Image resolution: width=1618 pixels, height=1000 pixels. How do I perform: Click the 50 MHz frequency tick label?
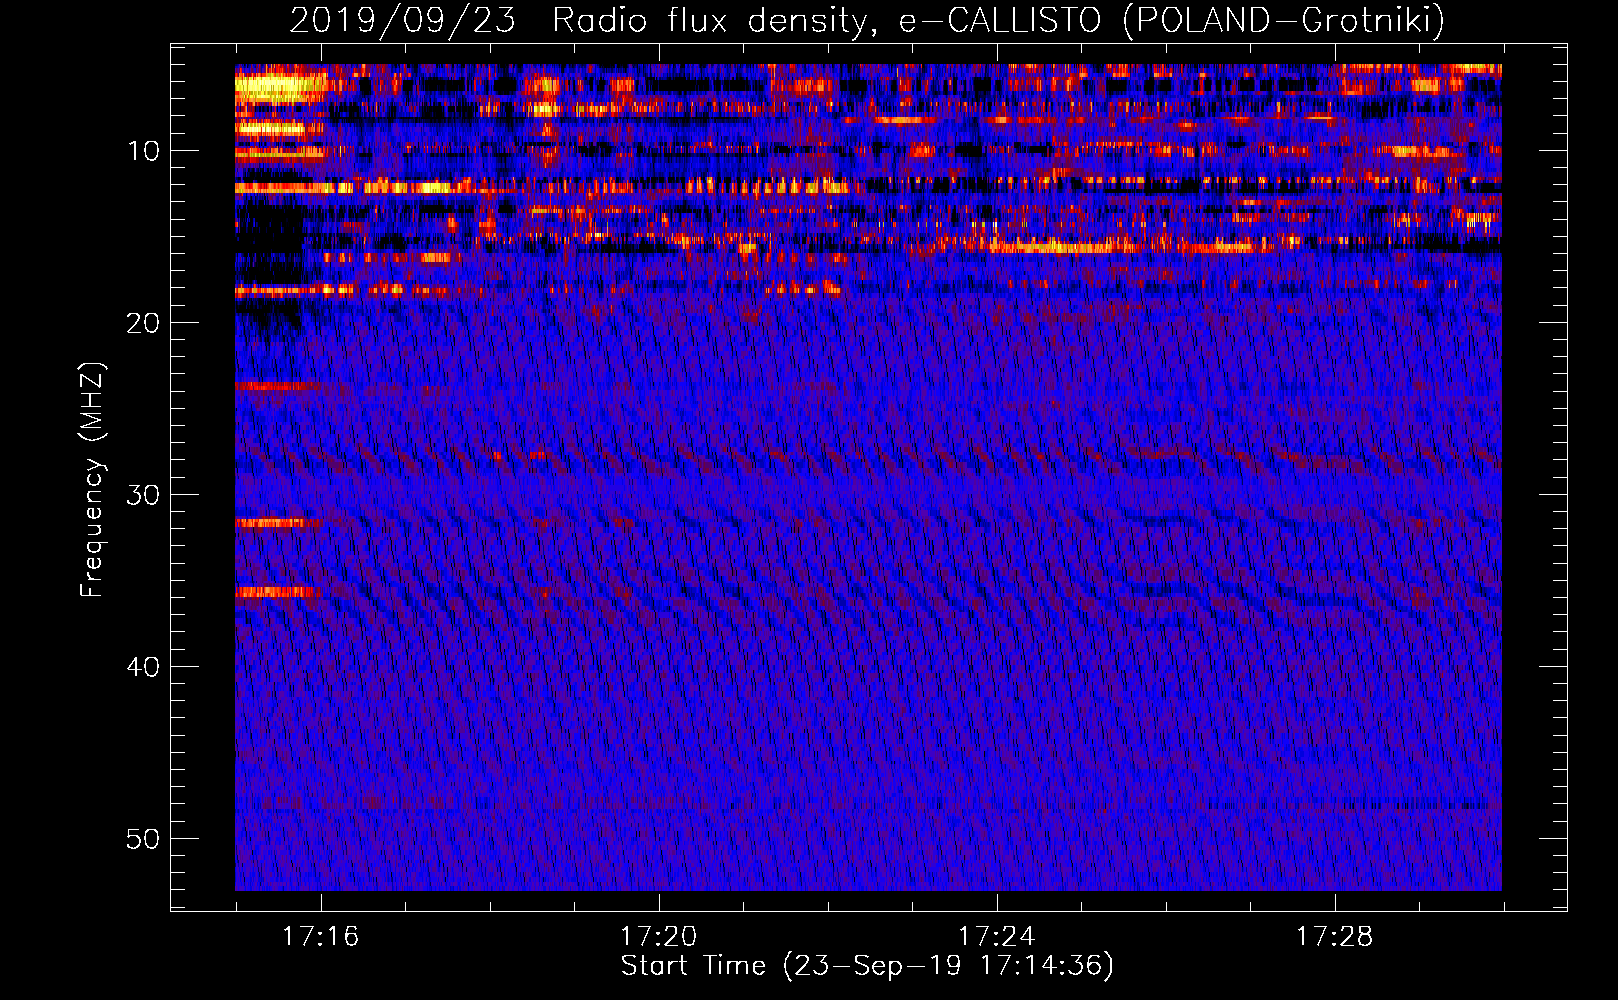coord(143,839)
